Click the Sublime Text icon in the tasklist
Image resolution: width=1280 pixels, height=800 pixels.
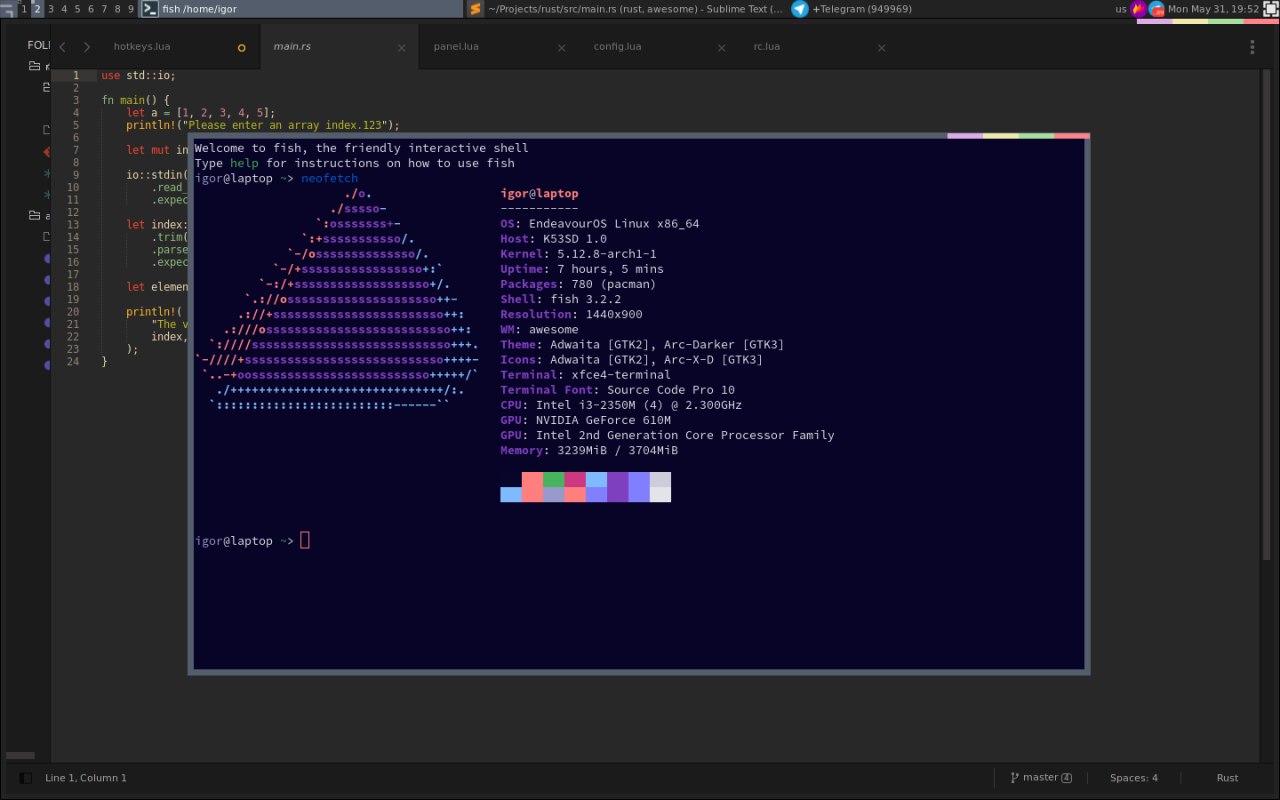475,9
